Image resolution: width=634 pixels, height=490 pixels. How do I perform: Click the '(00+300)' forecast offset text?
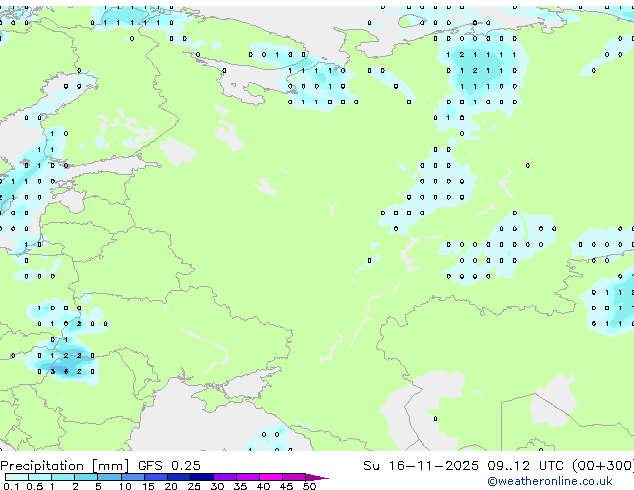pos(603,466)
